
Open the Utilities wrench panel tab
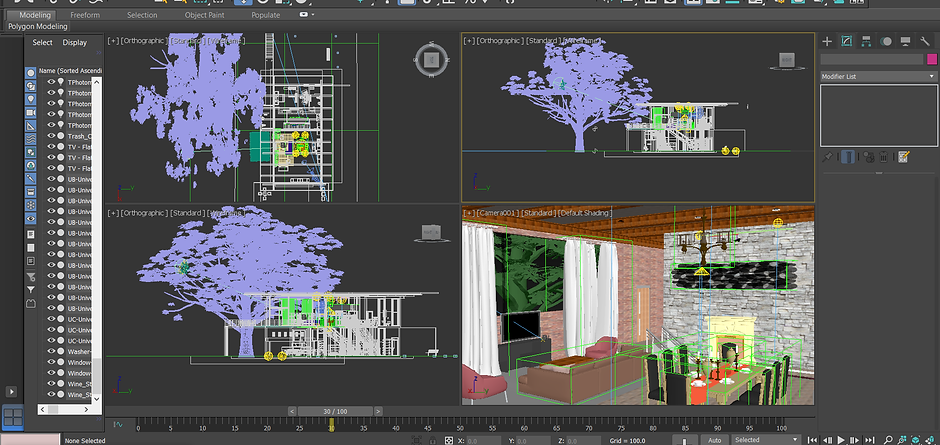point(924,41)
